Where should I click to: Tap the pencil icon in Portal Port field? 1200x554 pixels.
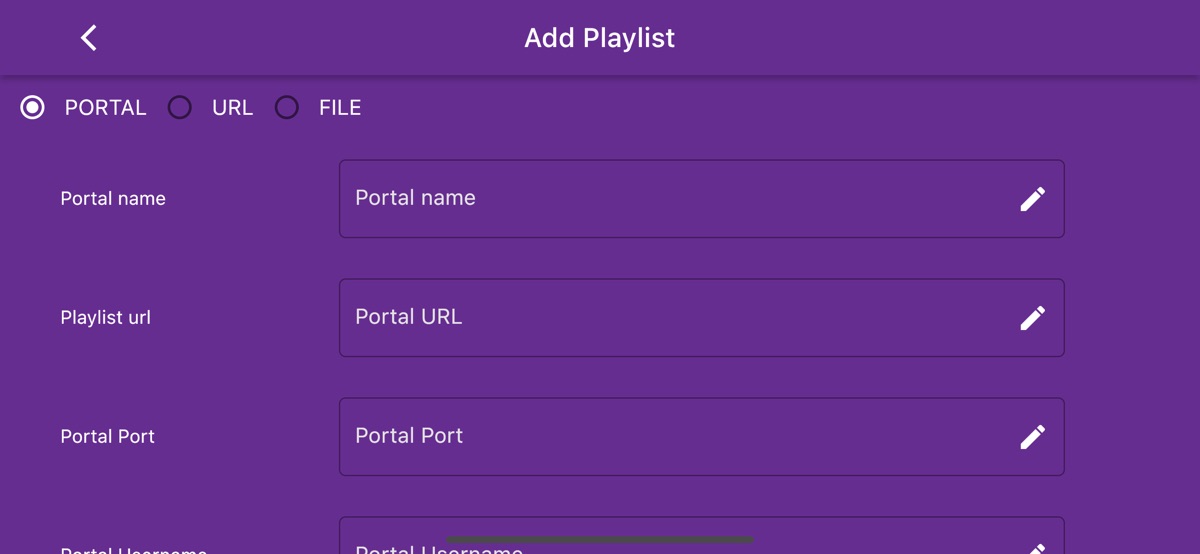click(x=1032, y=437)
